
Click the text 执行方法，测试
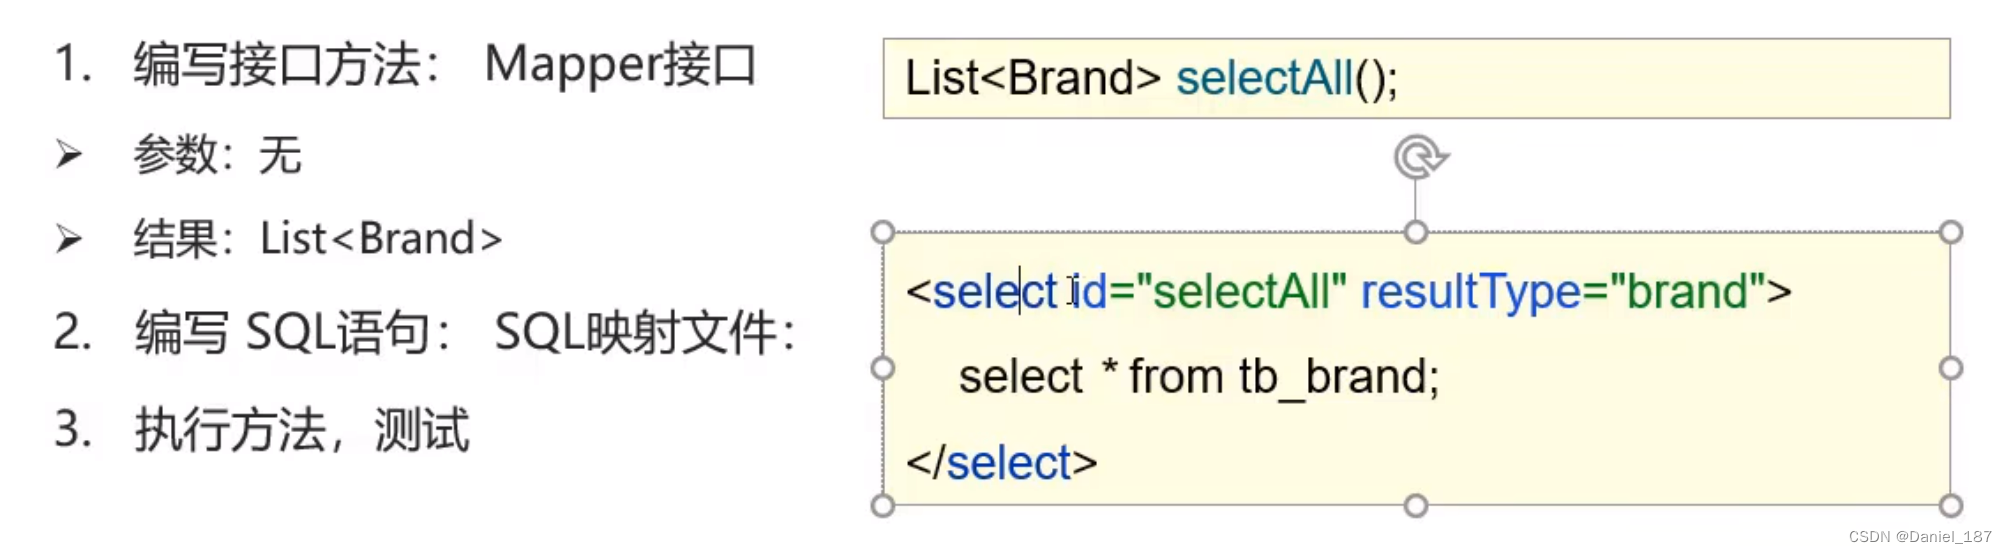[302, 430]
